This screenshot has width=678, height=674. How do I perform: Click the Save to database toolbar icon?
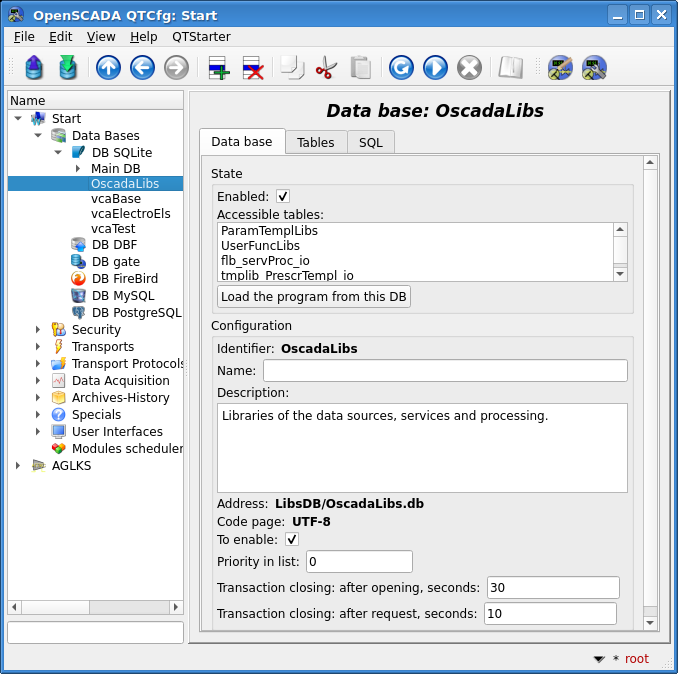click(68, 68)
